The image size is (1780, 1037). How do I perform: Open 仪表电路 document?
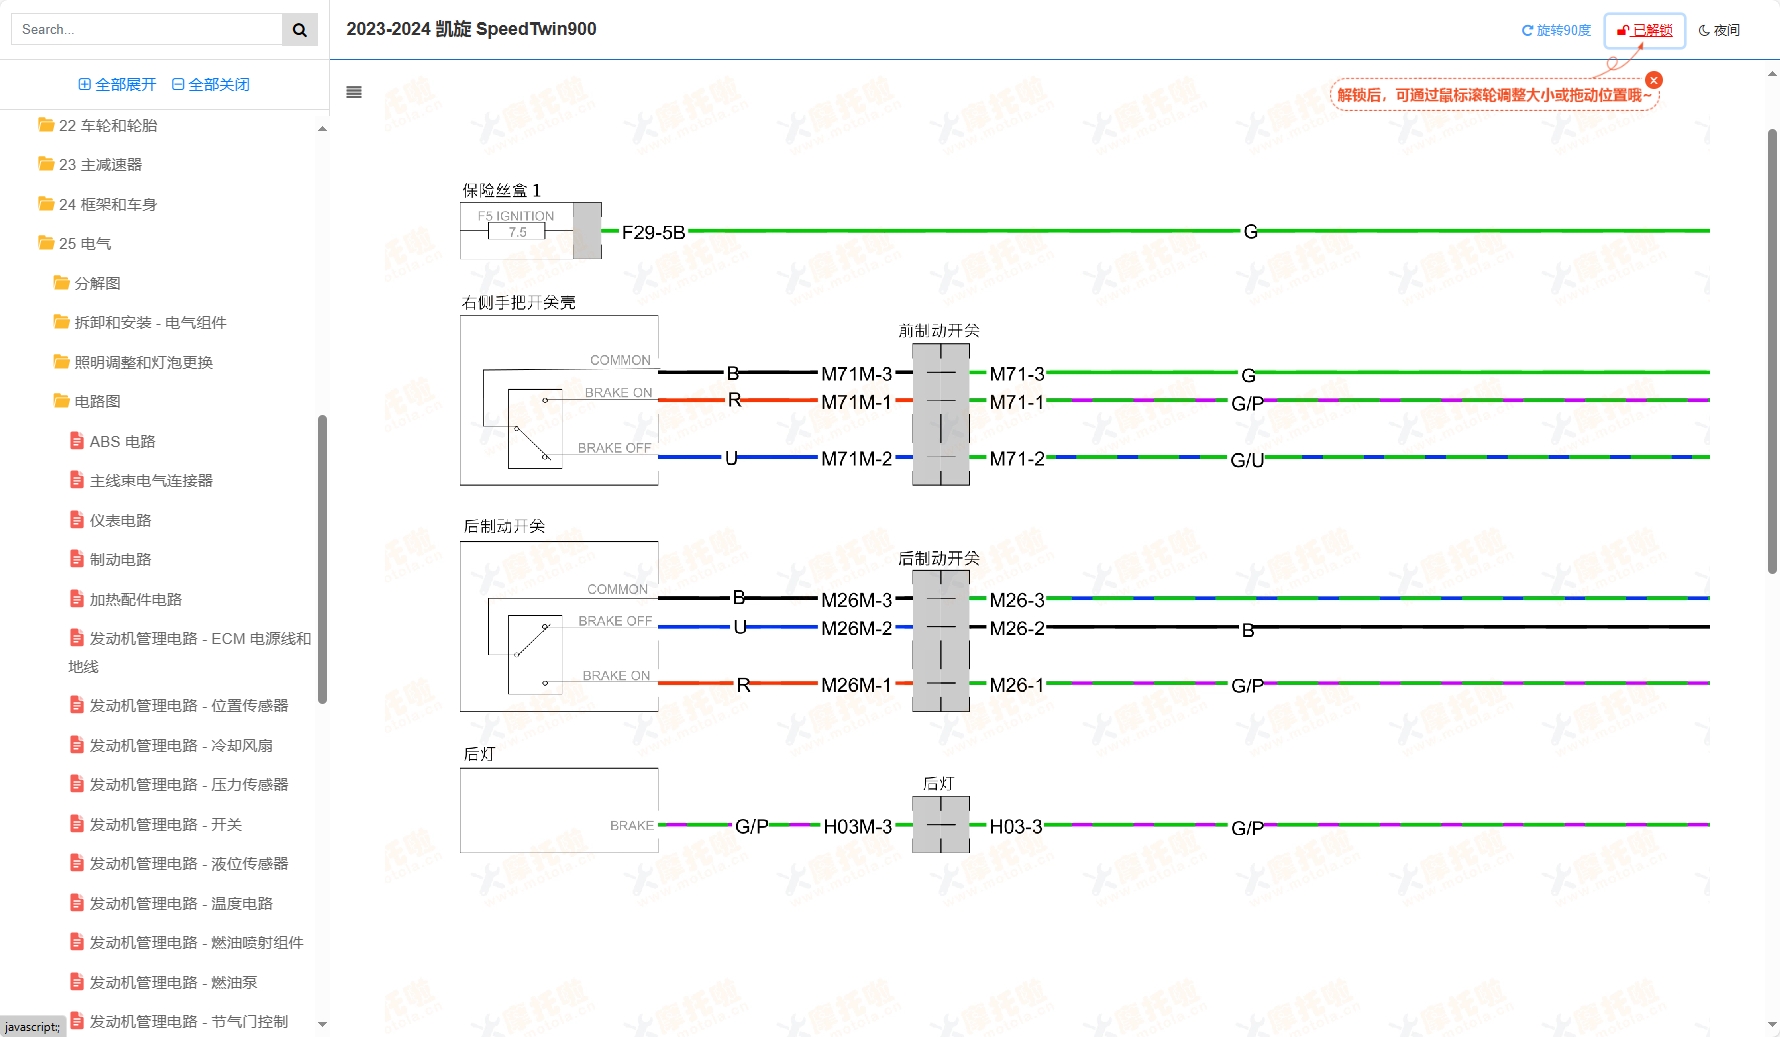120,521
